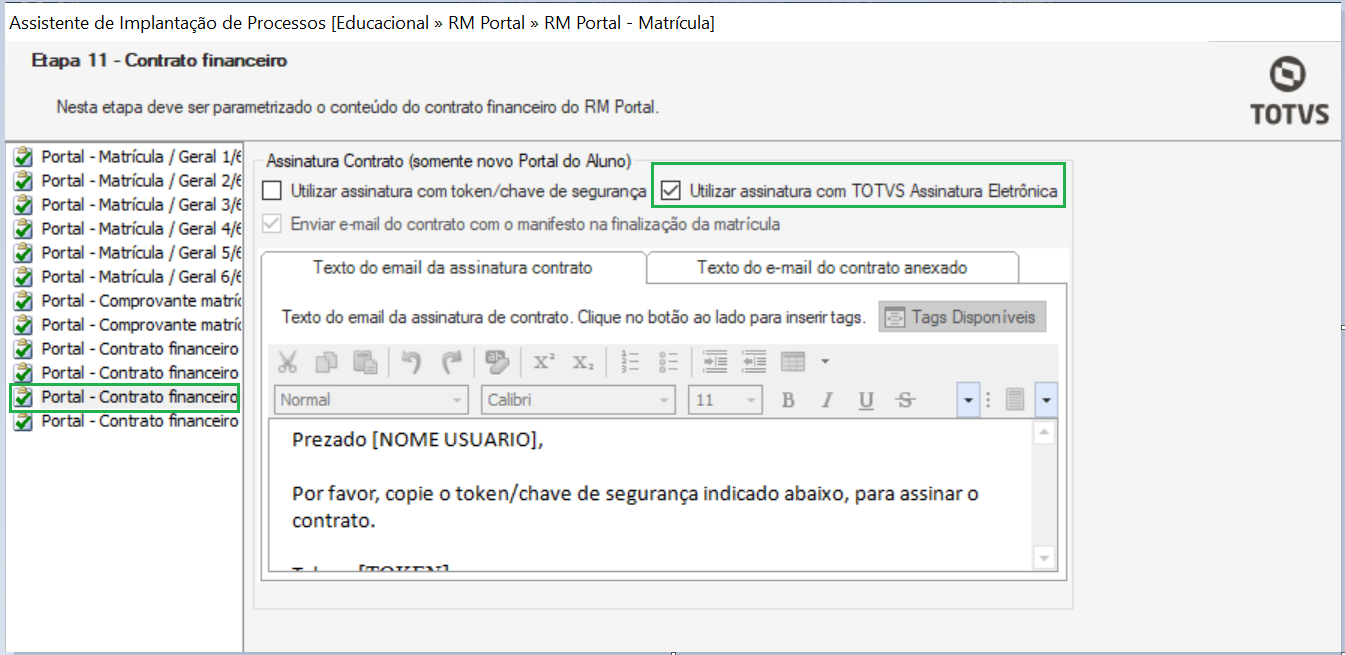Click the paragraph alignment icon

(1015, 400)
